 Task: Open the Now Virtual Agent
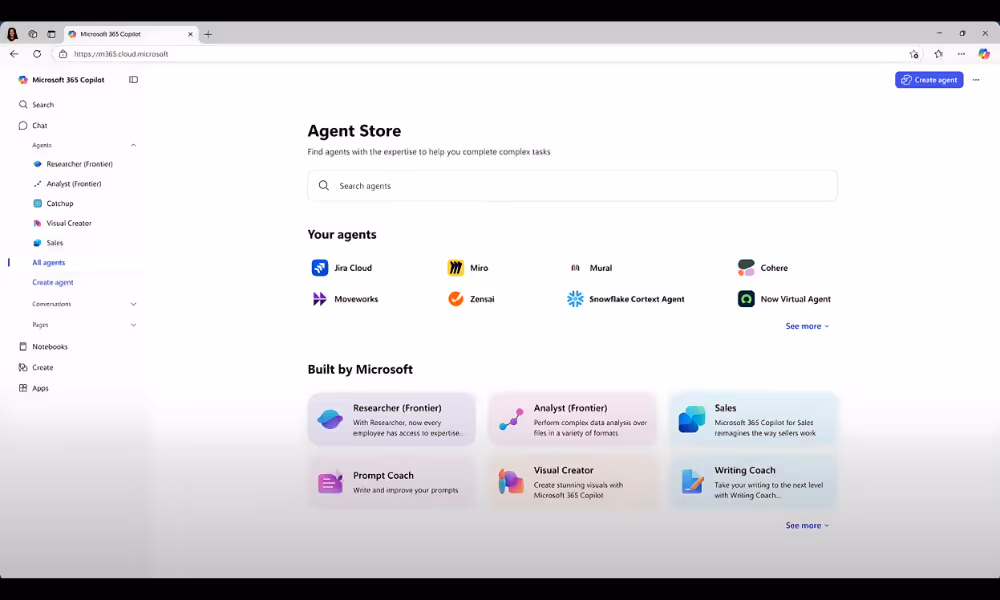click(784, 299)
